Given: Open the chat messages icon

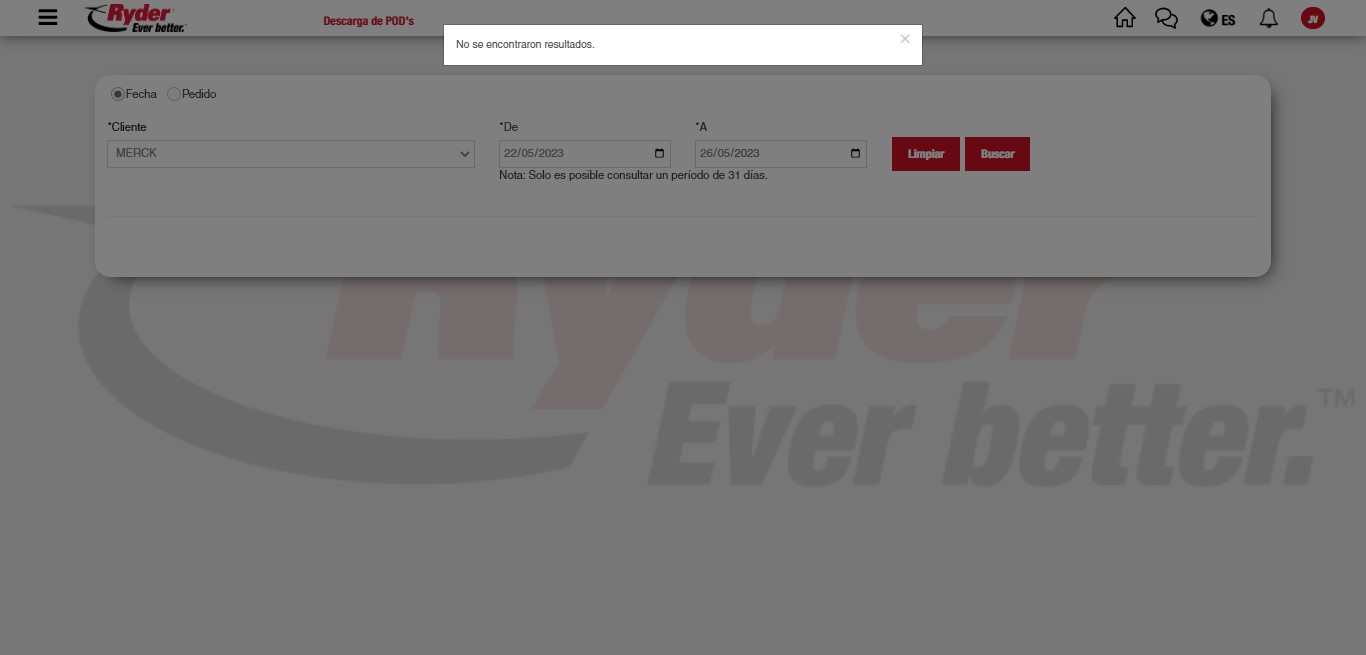Looking at the screenshot, I should pos(1166,18).
